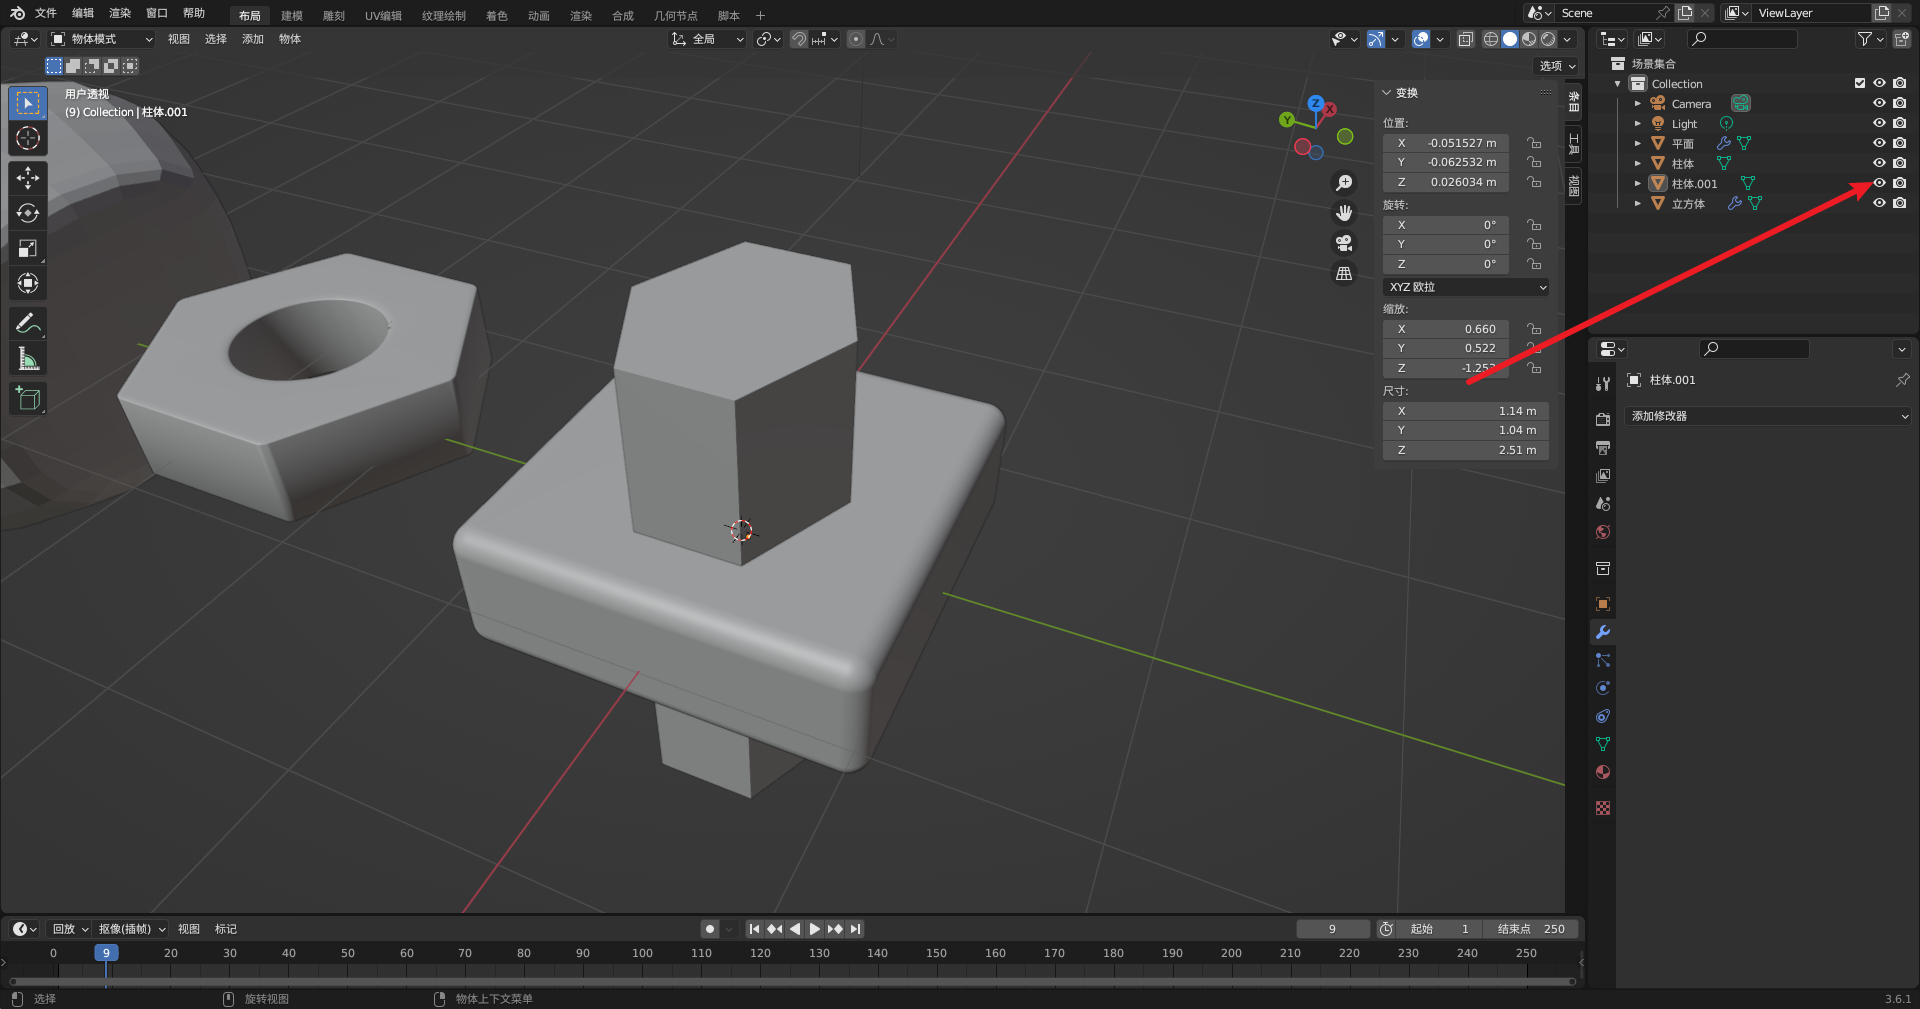
Task: Jump to the start frame button
Action: click(754, 929)
